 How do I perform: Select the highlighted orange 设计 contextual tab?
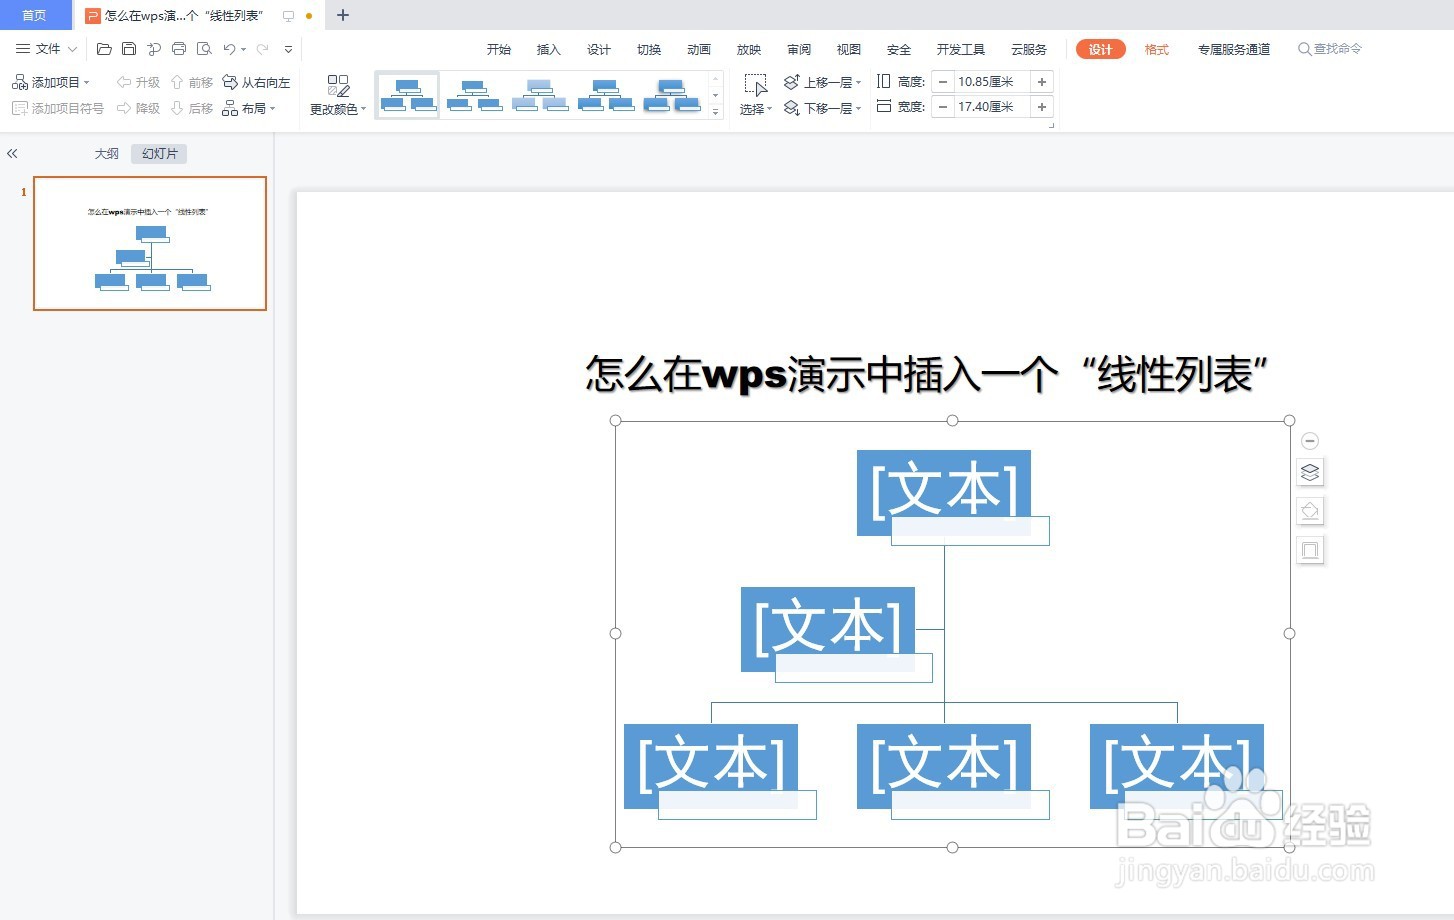tap(1101, 49)
